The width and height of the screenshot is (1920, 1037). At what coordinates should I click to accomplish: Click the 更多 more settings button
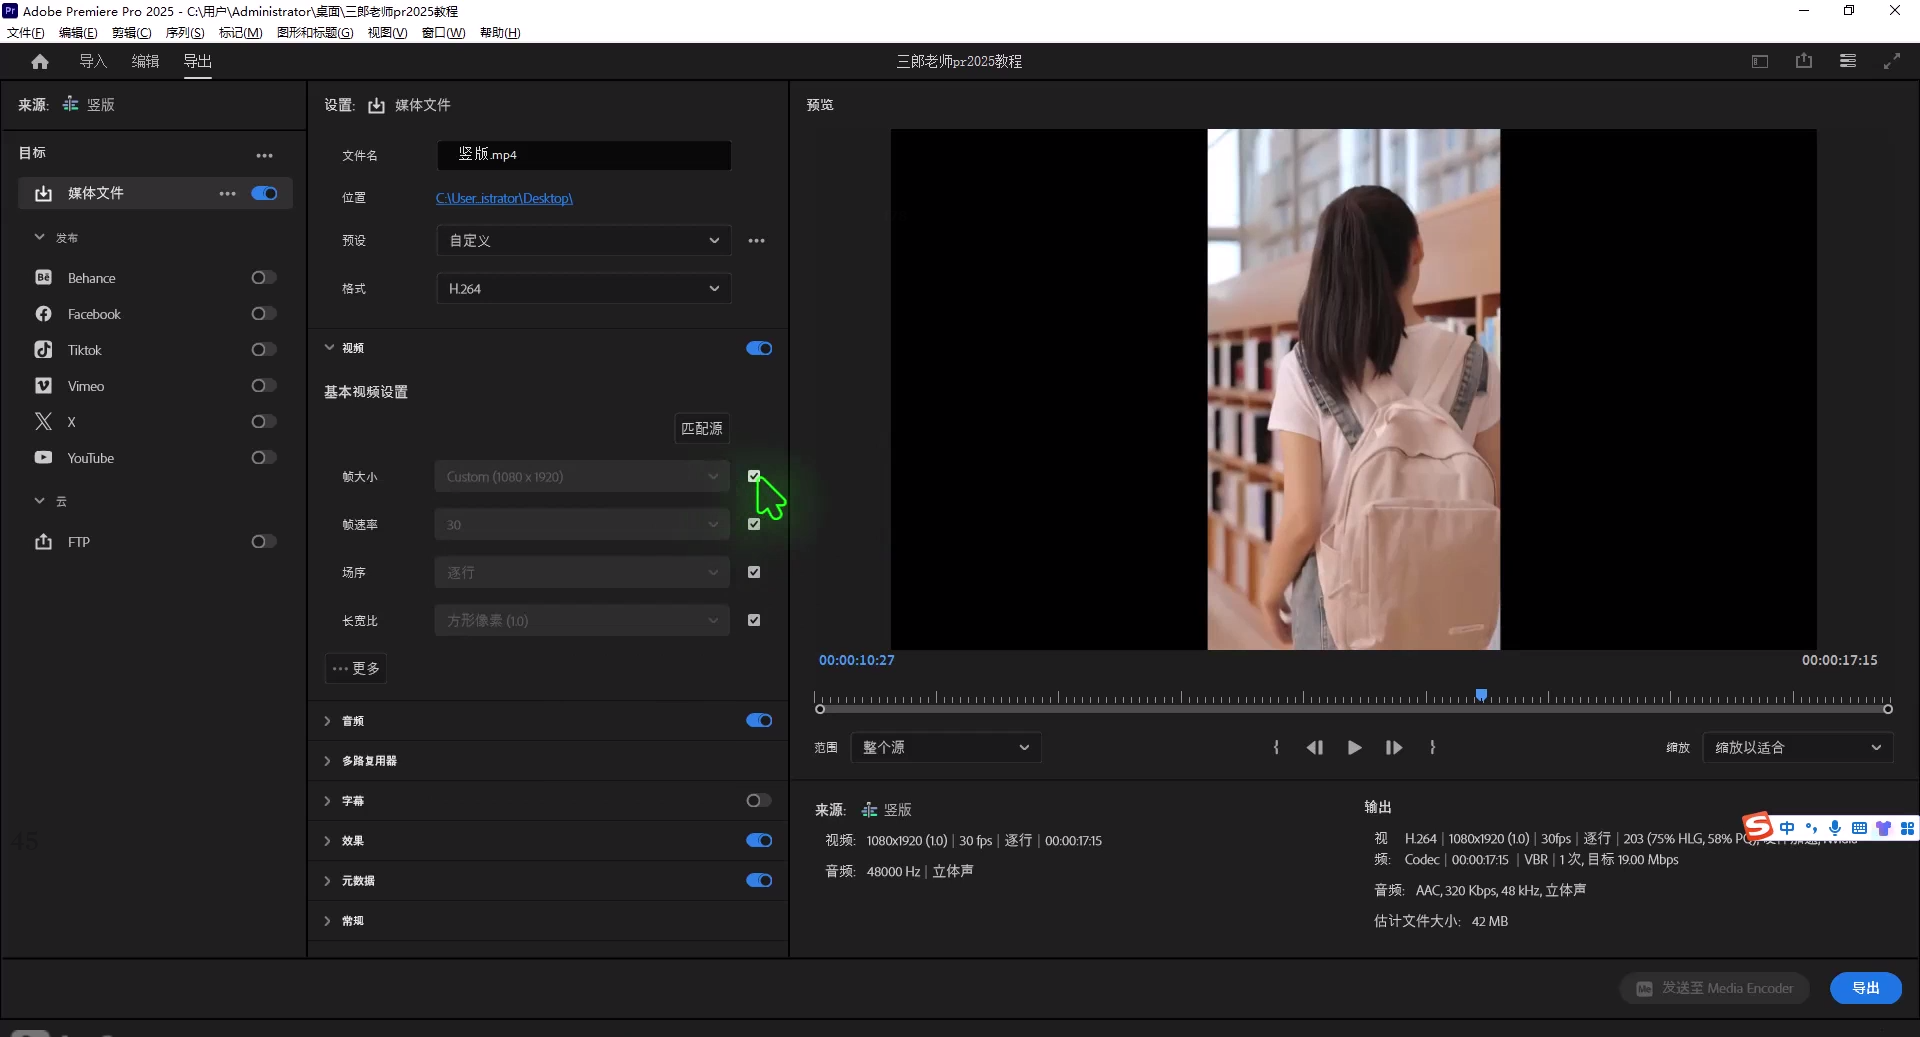point(356,669)
